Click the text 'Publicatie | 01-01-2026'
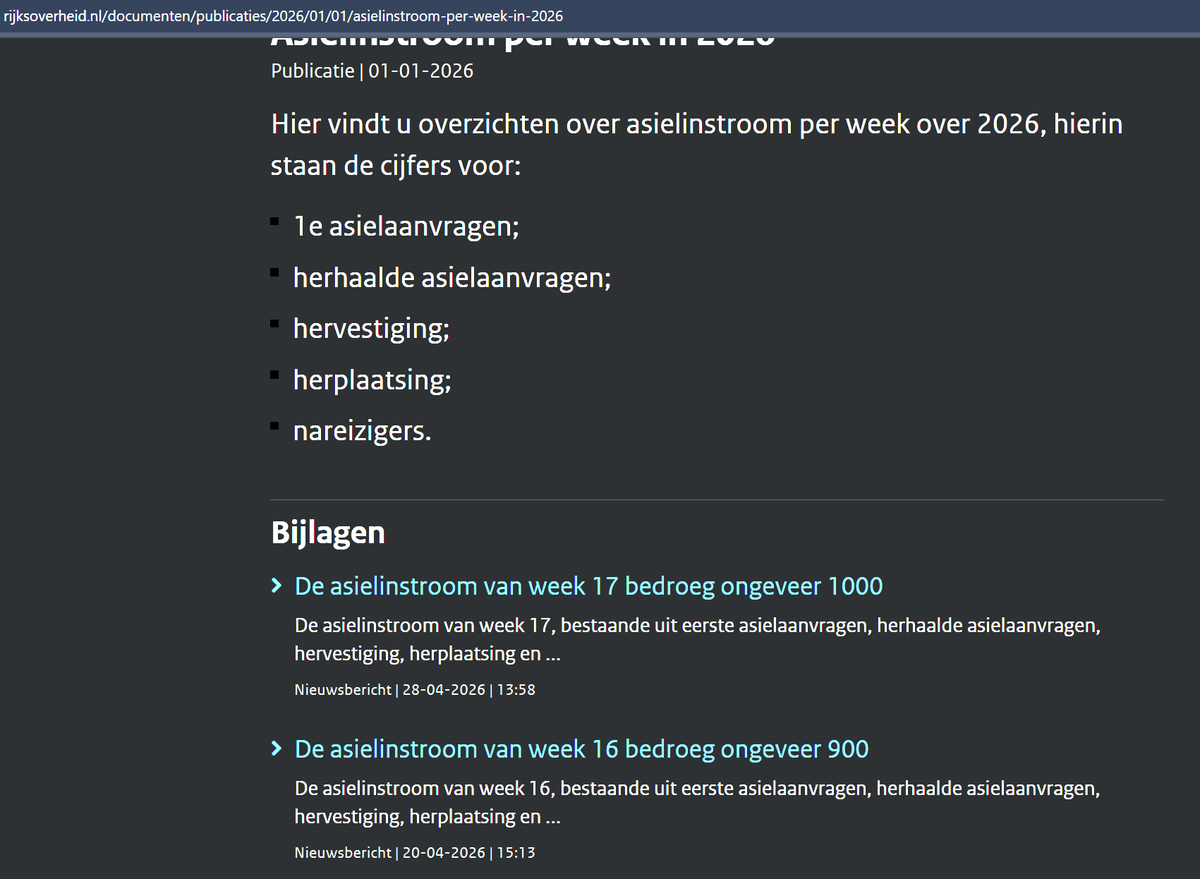Viewport: 1200px width, 879px height. click(372, 71)
